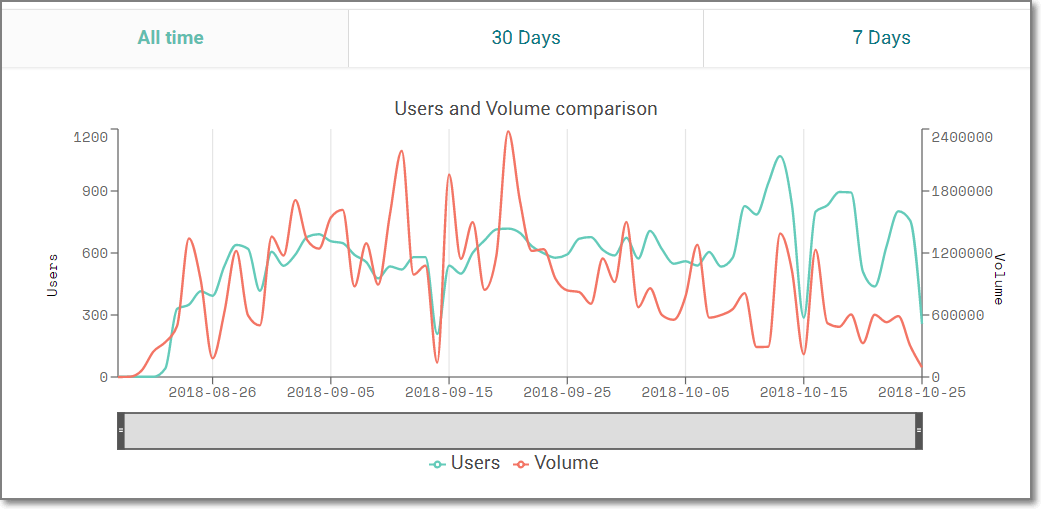This screenshot has width=1041, height=509.
Task: Click the 'Users and Volume comparison' chart title
Action: coord(526,108)
